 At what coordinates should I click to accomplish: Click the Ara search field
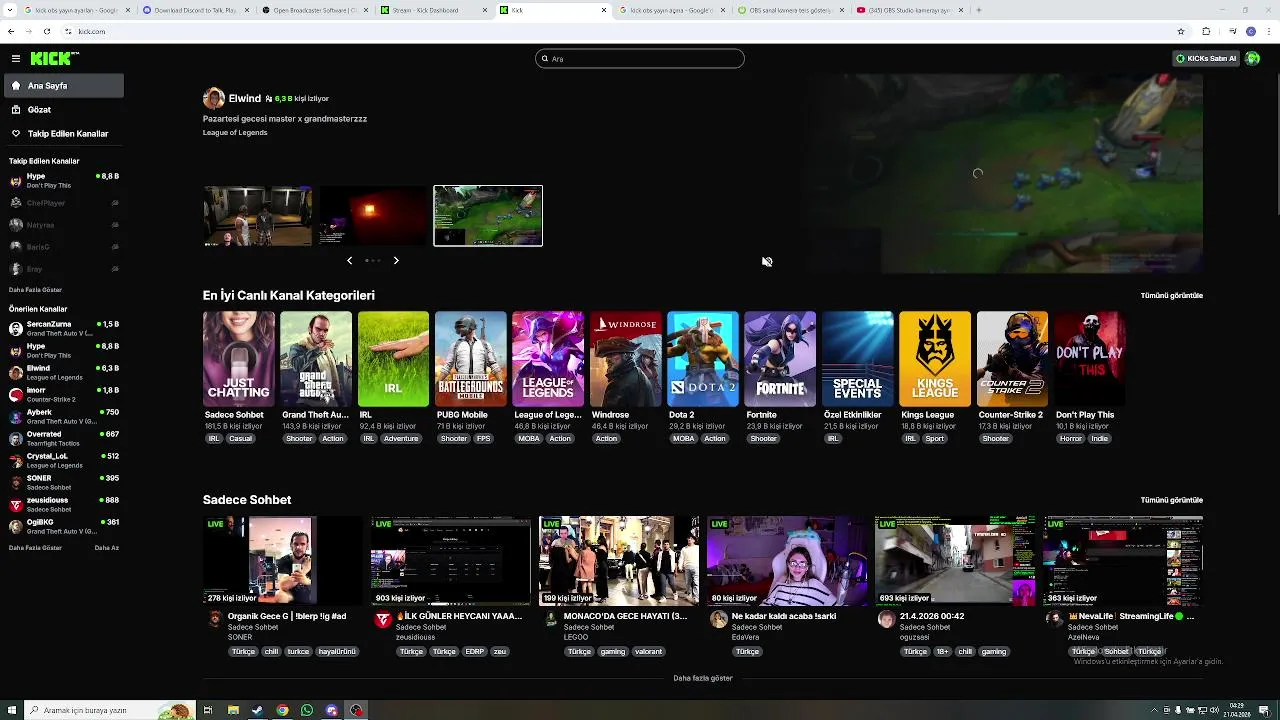point(640,59)
